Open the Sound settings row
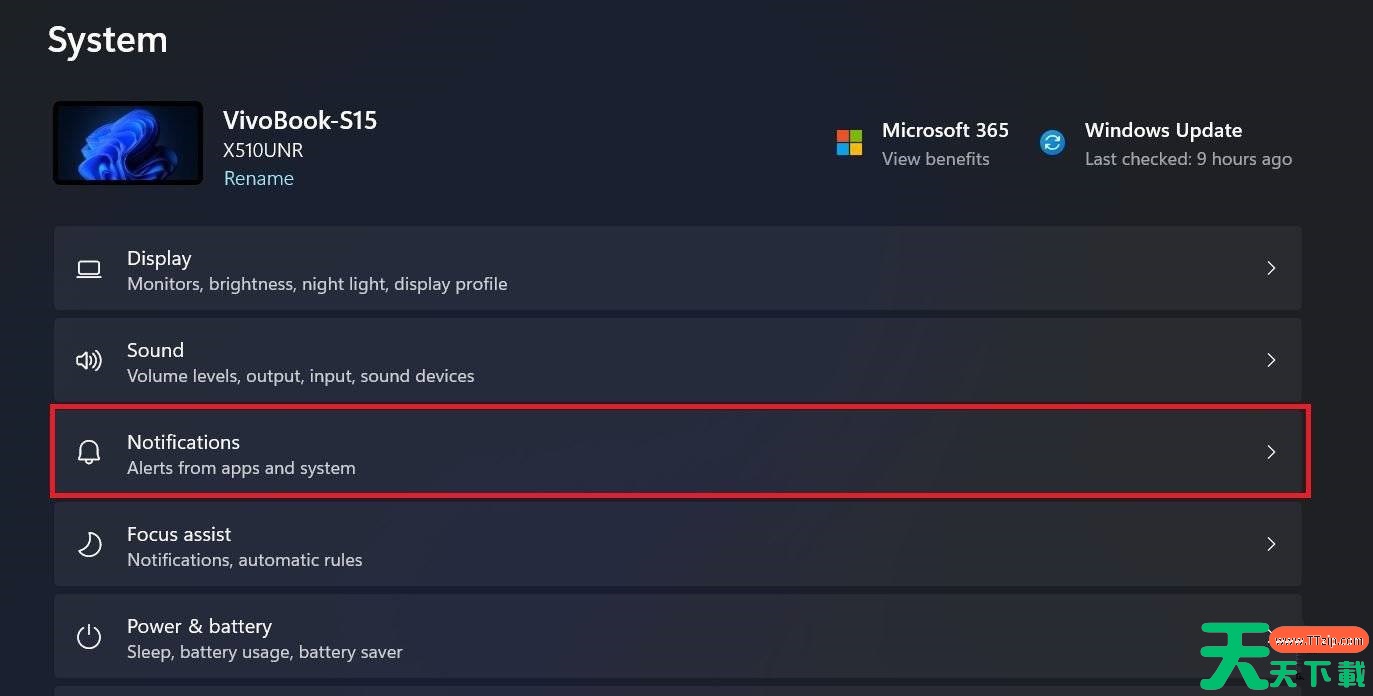 pos(677,360)
